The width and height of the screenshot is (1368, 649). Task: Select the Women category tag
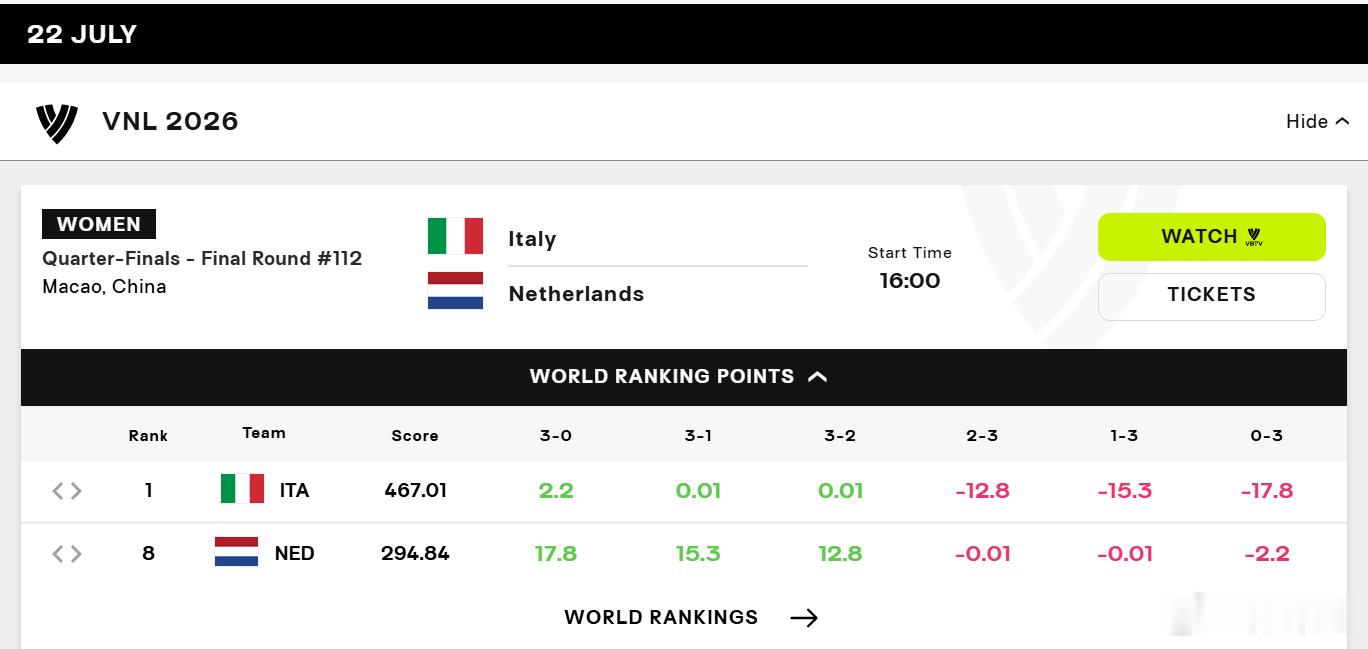pyautogui.click(x=99, y=224)
